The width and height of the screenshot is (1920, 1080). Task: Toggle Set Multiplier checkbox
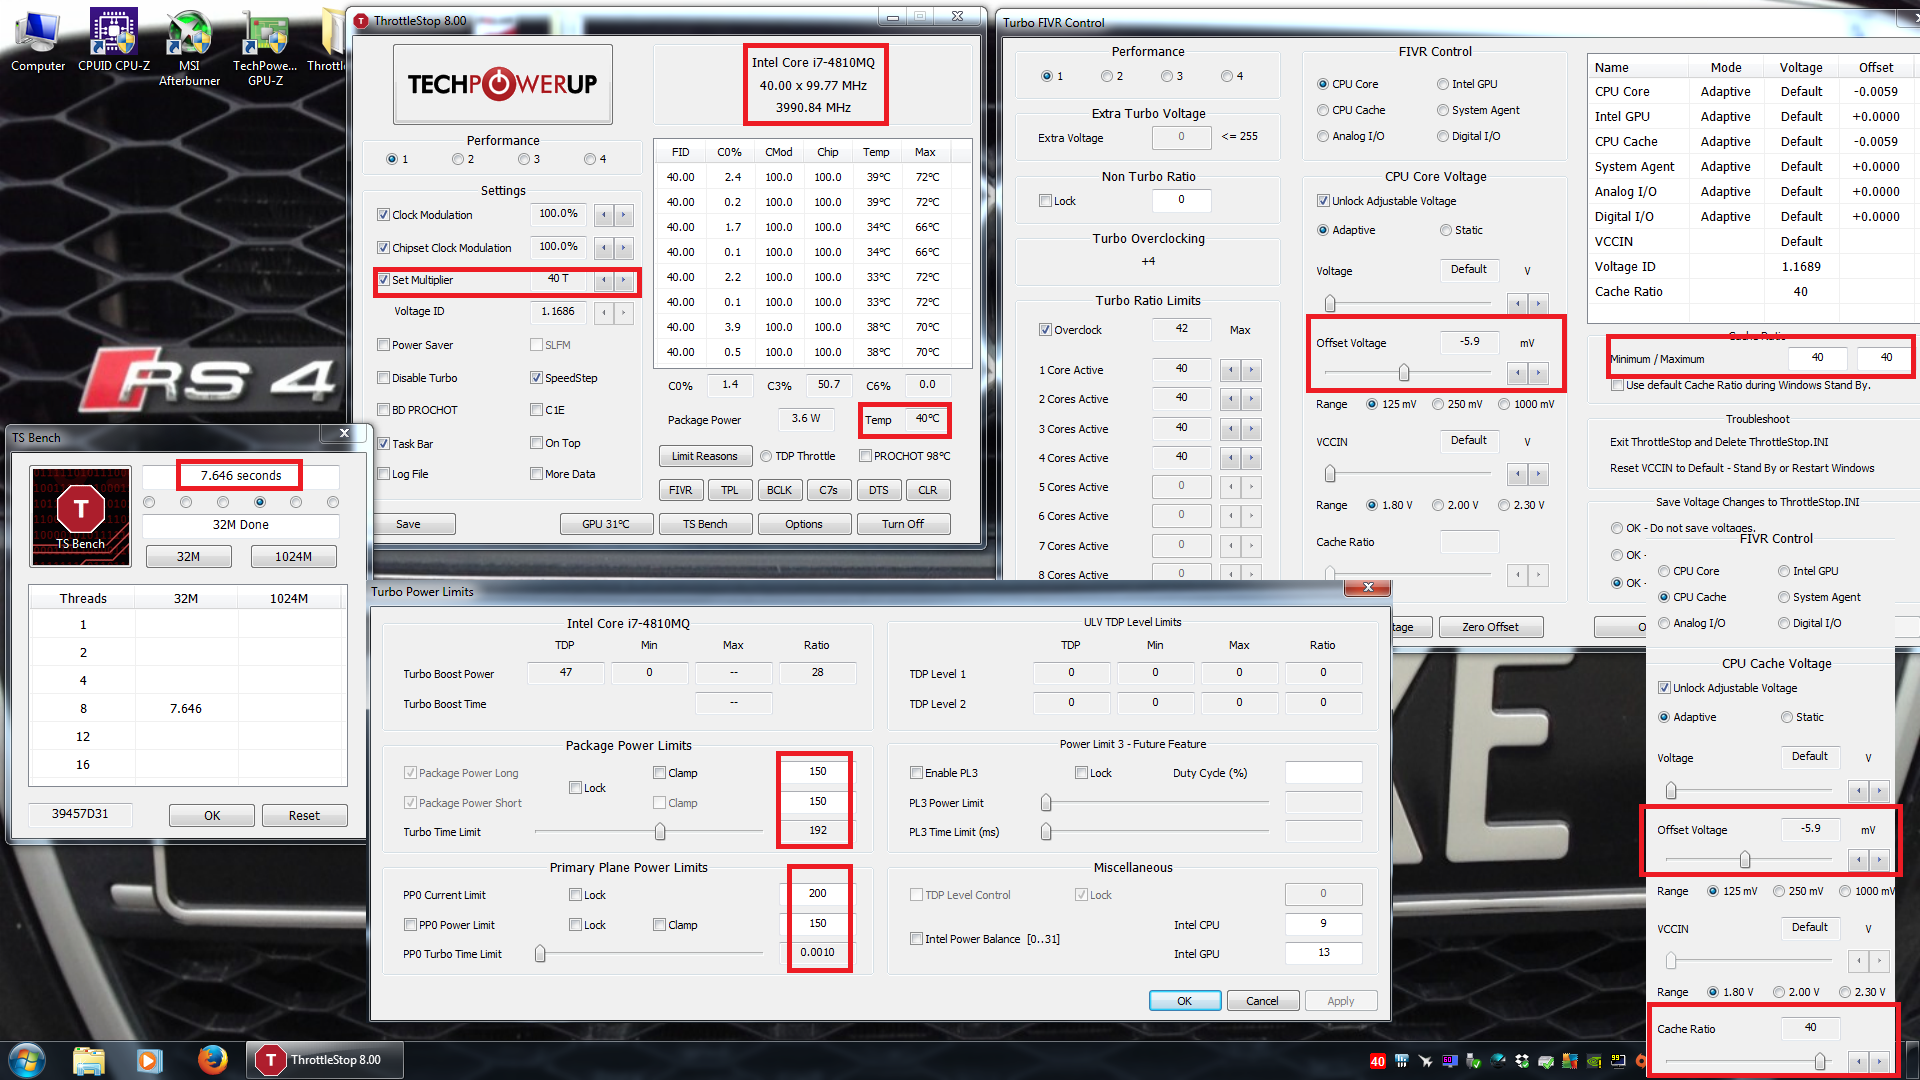coord(383,280)
